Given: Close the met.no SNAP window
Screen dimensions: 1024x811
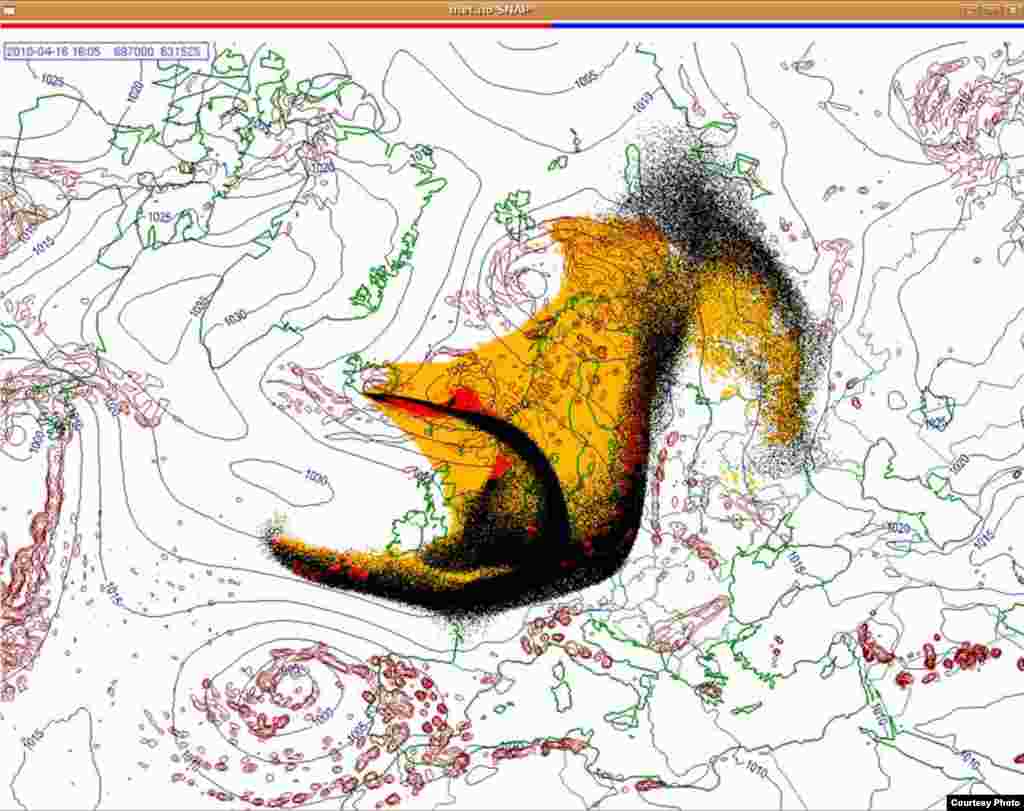Looking at the screenshot, I should point(1011,9).
